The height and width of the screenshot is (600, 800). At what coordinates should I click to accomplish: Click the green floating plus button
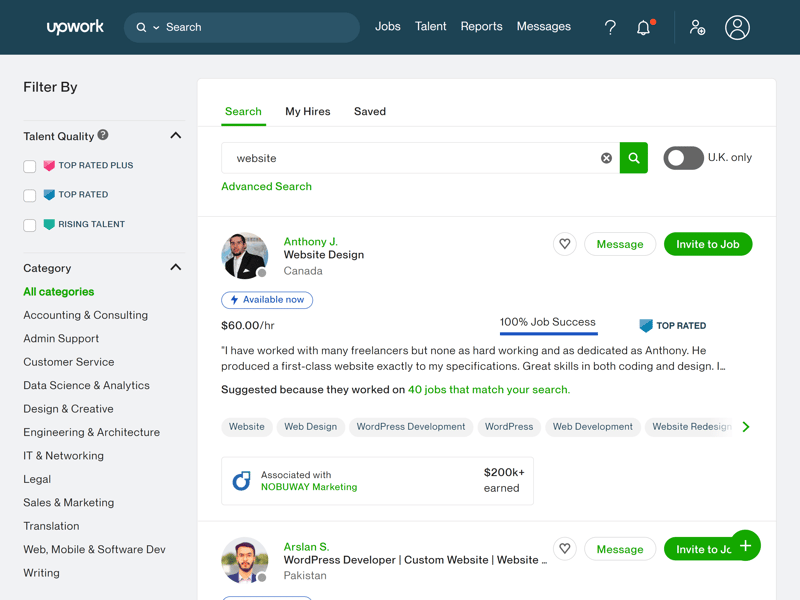tap(745, 545)
